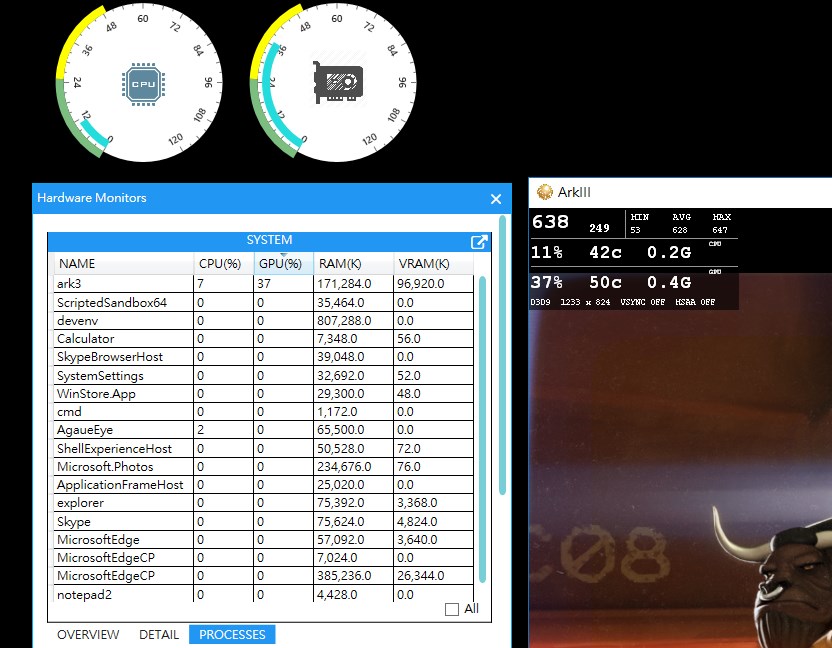Enable the All processes checkbox
The height and width of the screenshot is (648, 832).
pos(452,609)
